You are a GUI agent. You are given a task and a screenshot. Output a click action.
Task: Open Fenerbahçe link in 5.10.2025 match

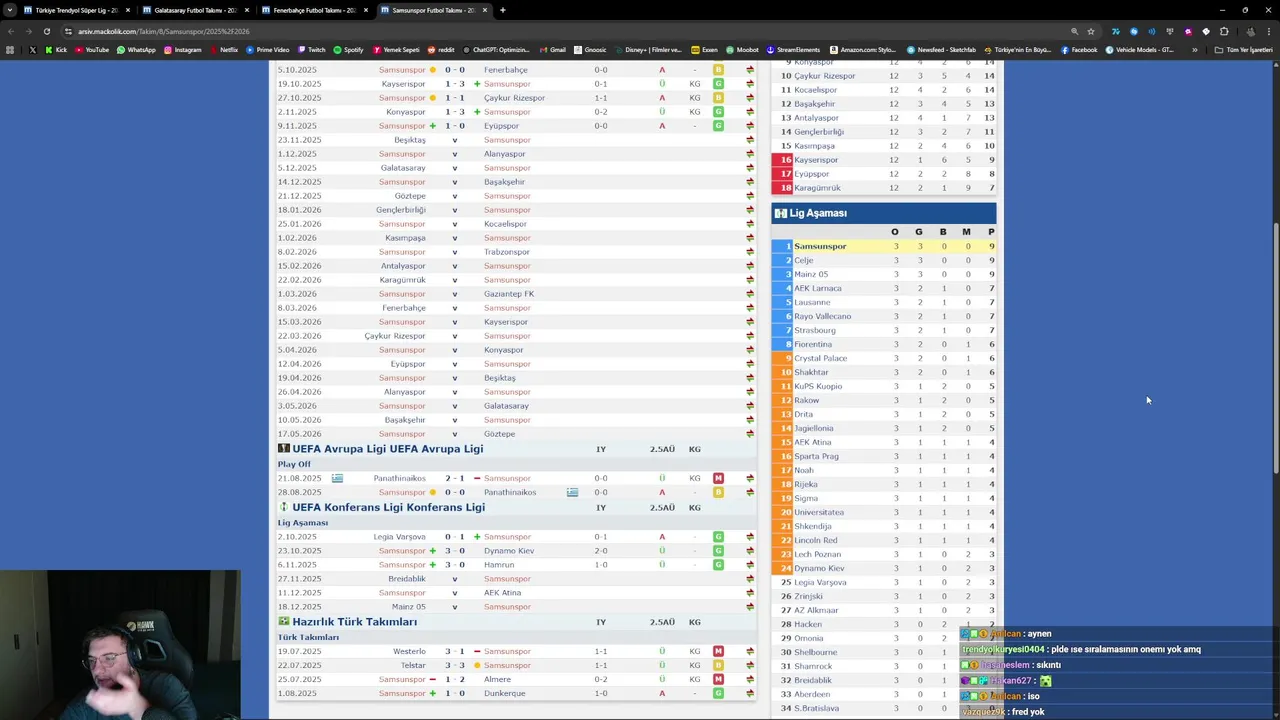[506, 70]
